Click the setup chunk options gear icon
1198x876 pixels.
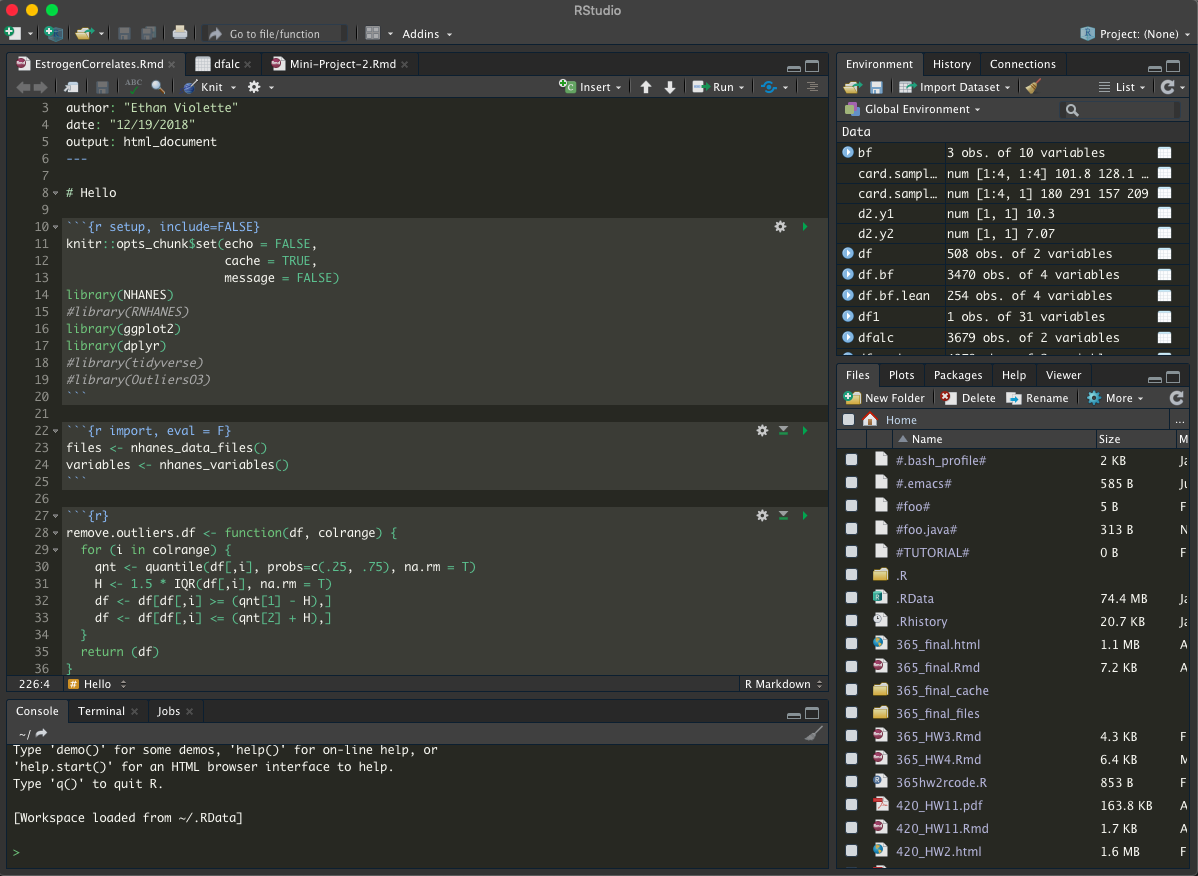point(780,227)
